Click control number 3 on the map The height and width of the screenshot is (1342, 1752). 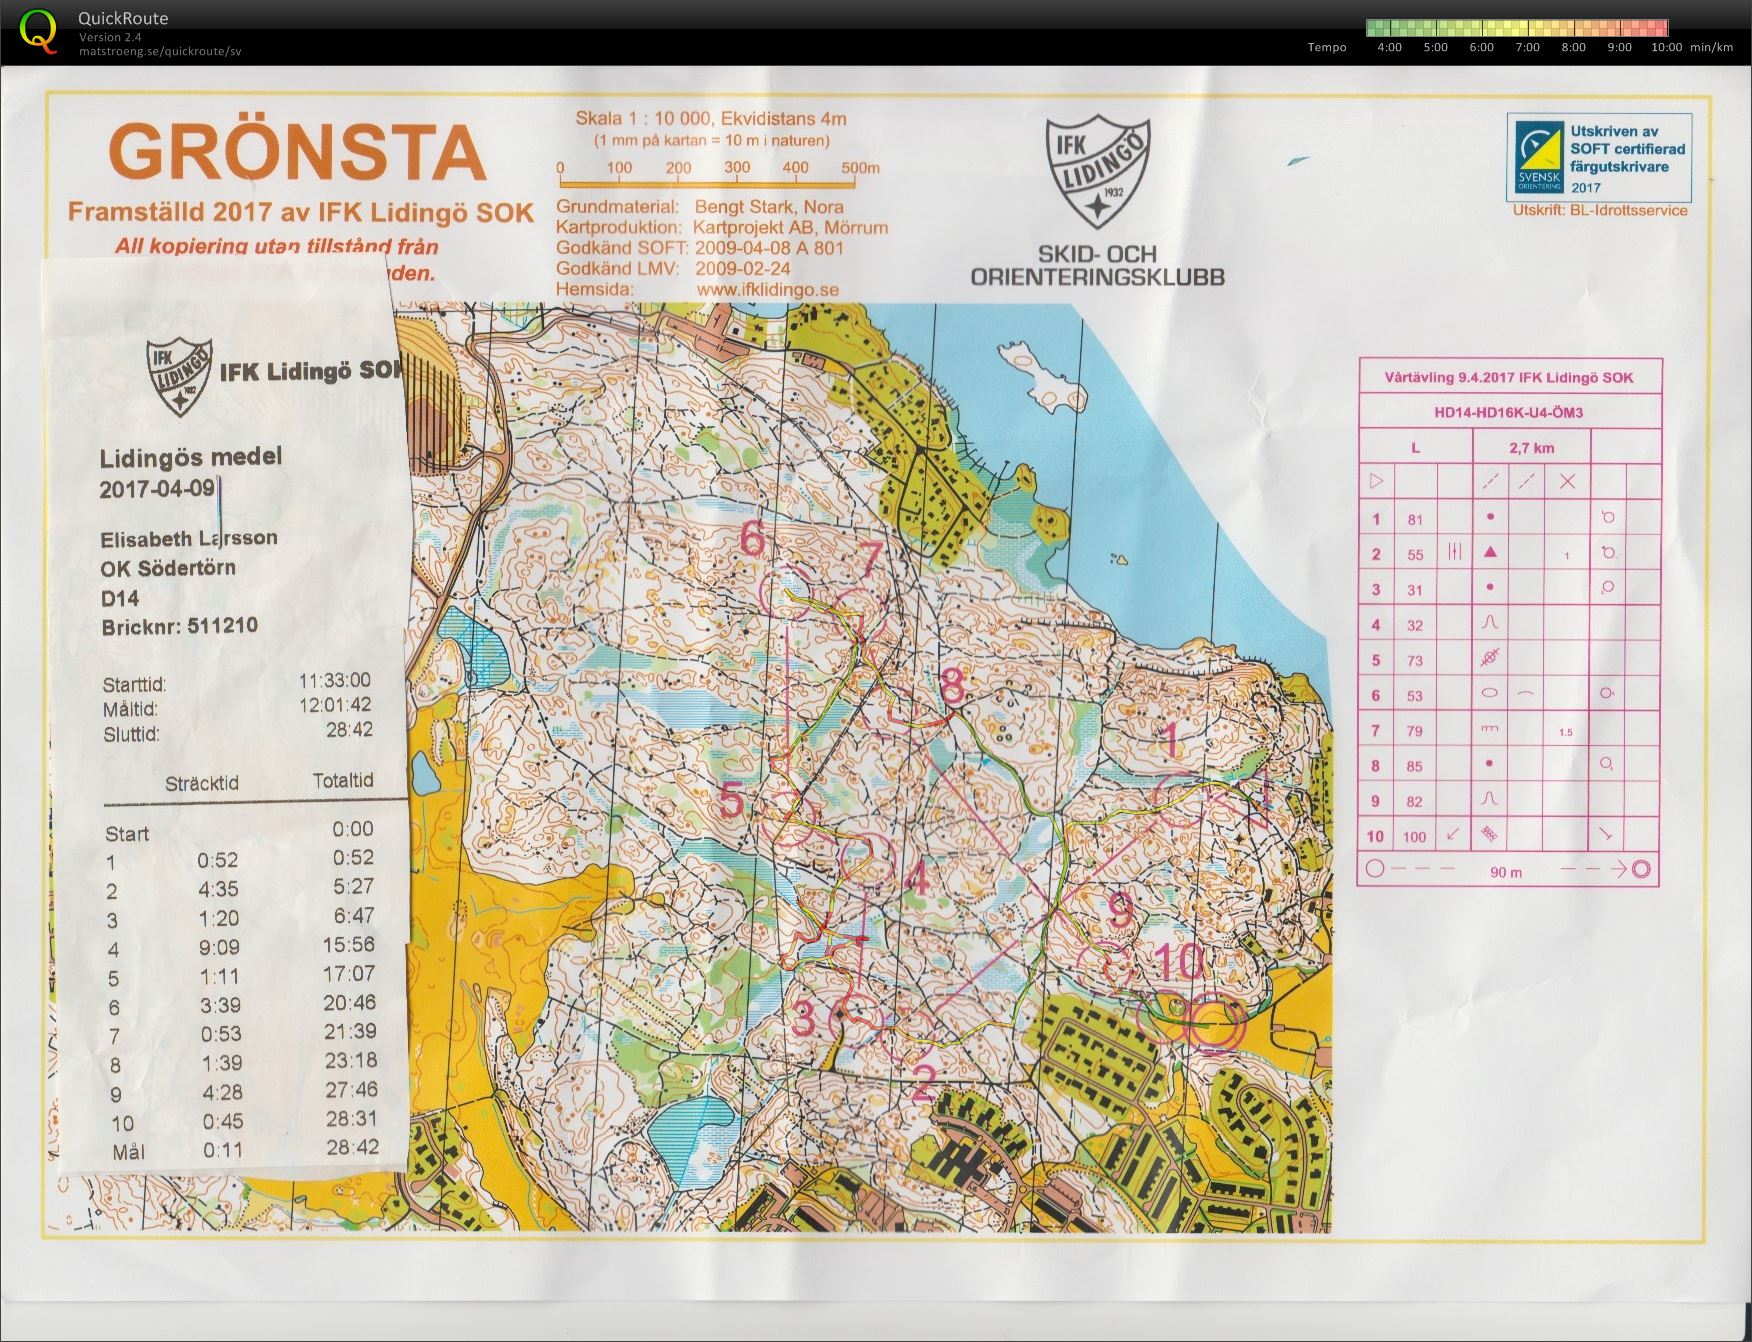click(x=803, y=1020)
